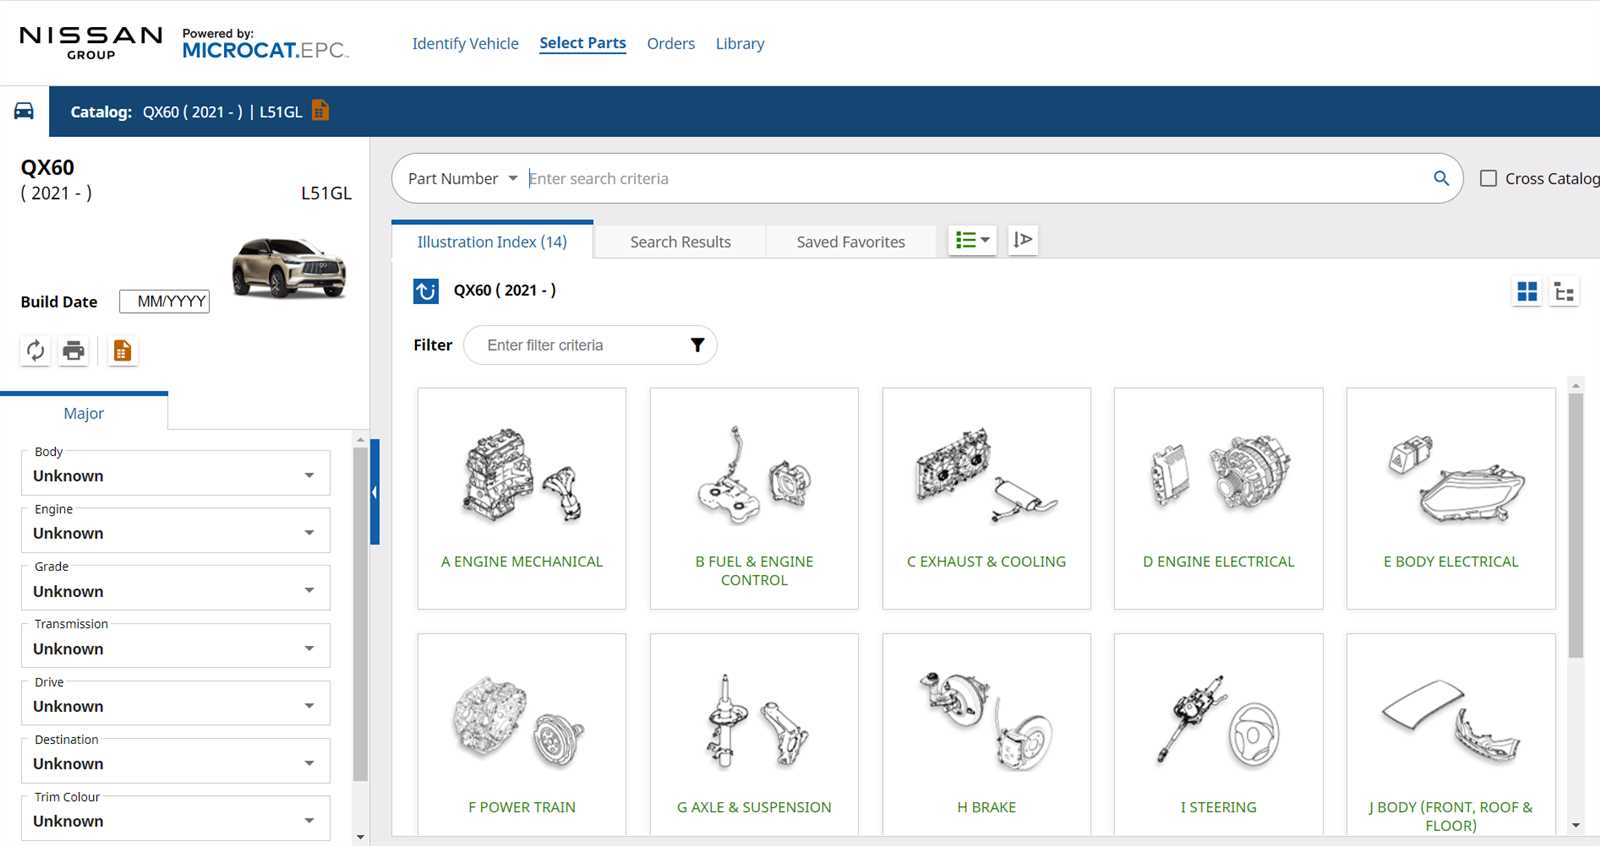Image resolution: width=1600 pixels, height=846 pixels.
Task: Expand the Trim Colour dropdown
Action: 175,818
